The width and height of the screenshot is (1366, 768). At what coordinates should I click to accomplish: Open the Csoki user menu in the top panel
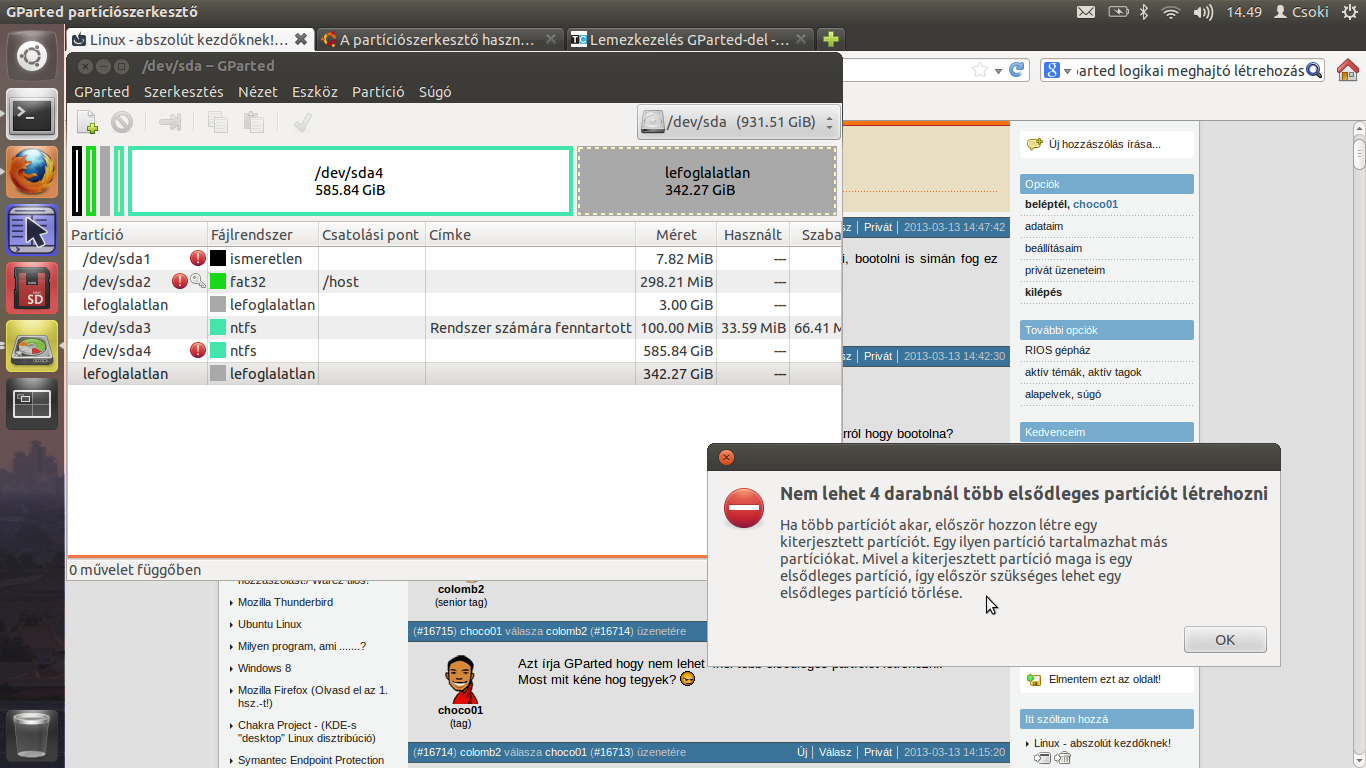click(1302, 12)
